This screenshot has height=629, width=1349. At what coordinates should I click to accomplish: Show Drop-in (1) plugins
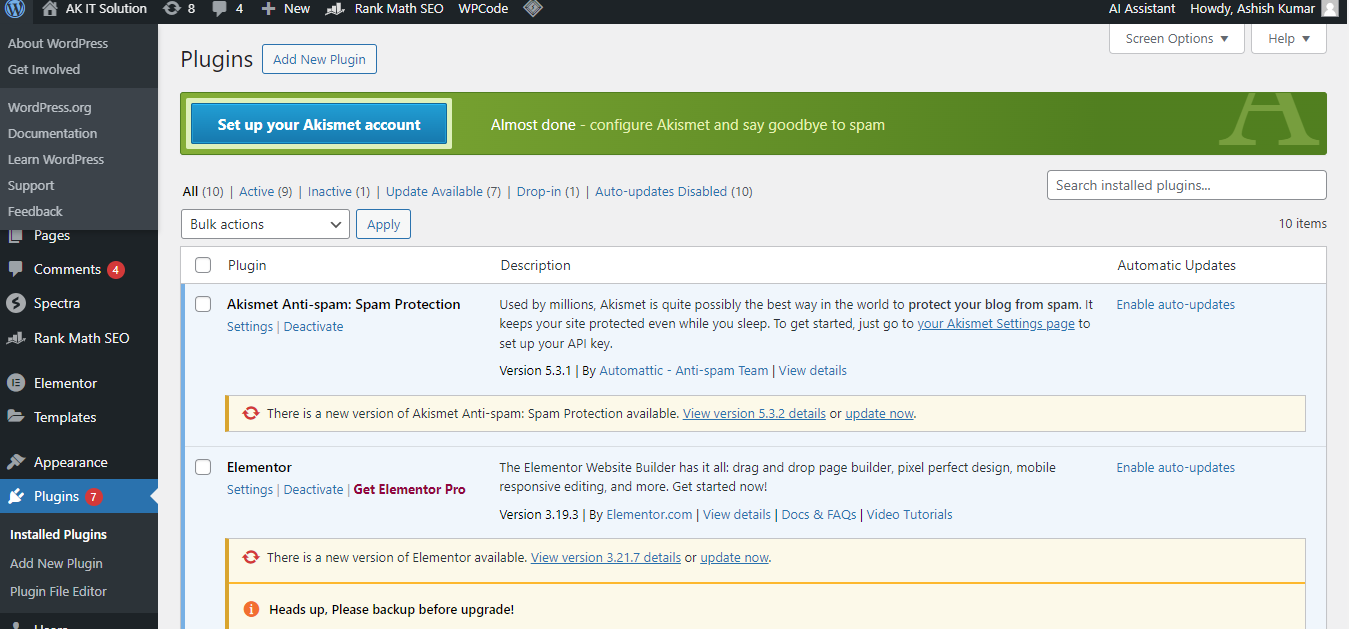(547, 191)
